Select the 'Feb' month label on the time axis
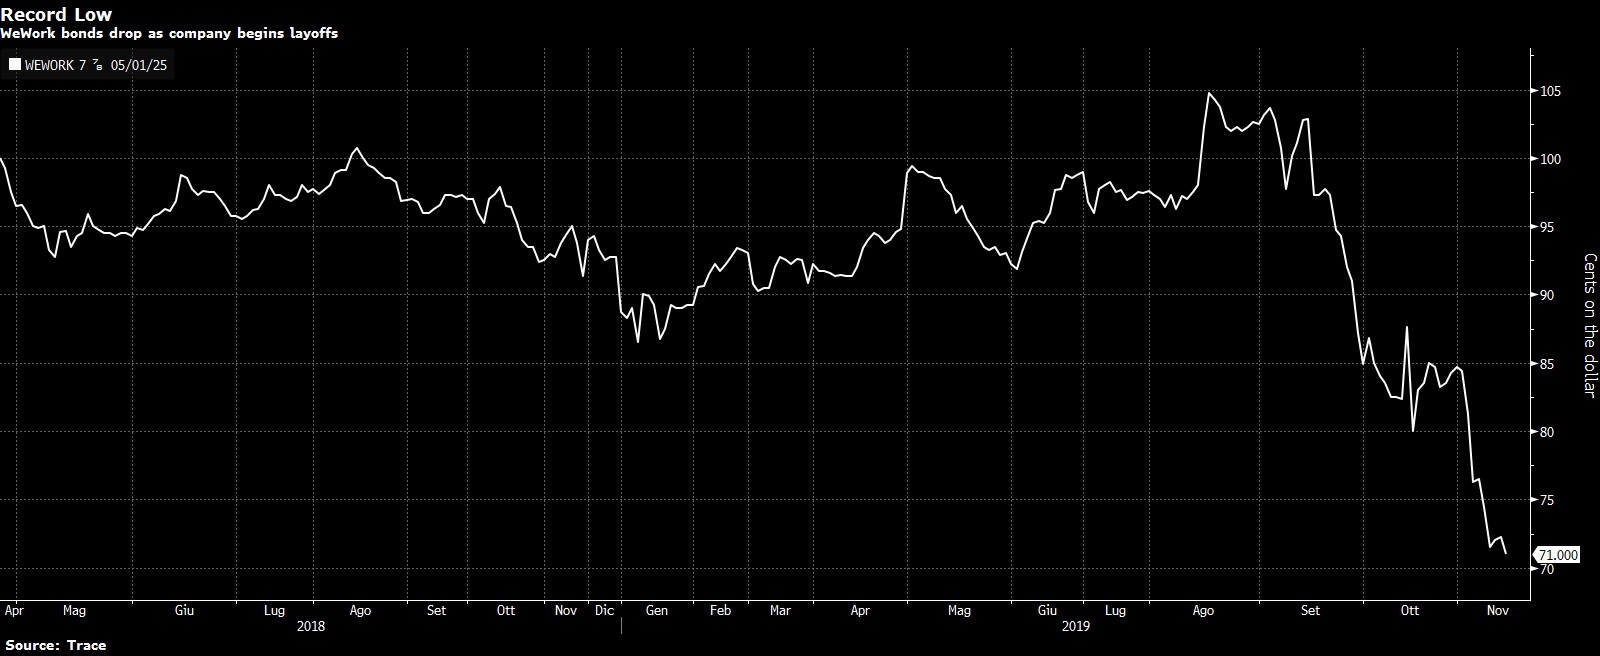This screenshot has width=1600, height=656. coord(720,609)
